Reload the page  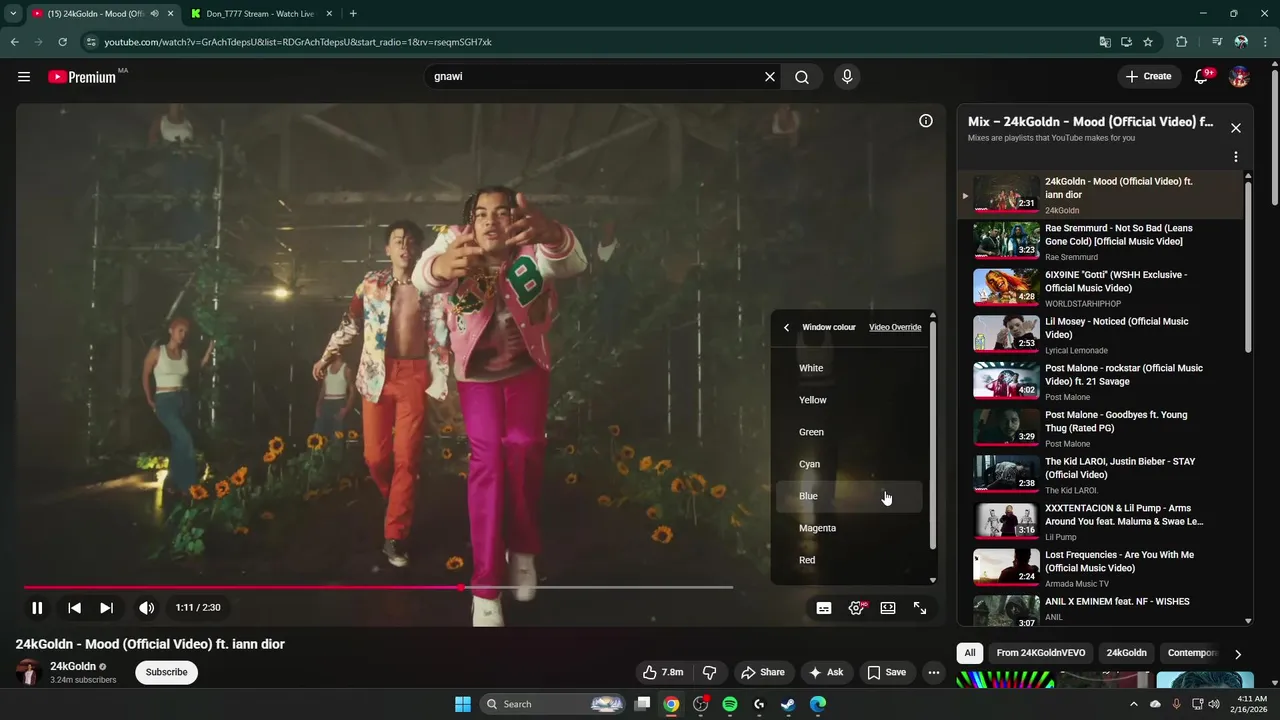(x=62, y=42)
